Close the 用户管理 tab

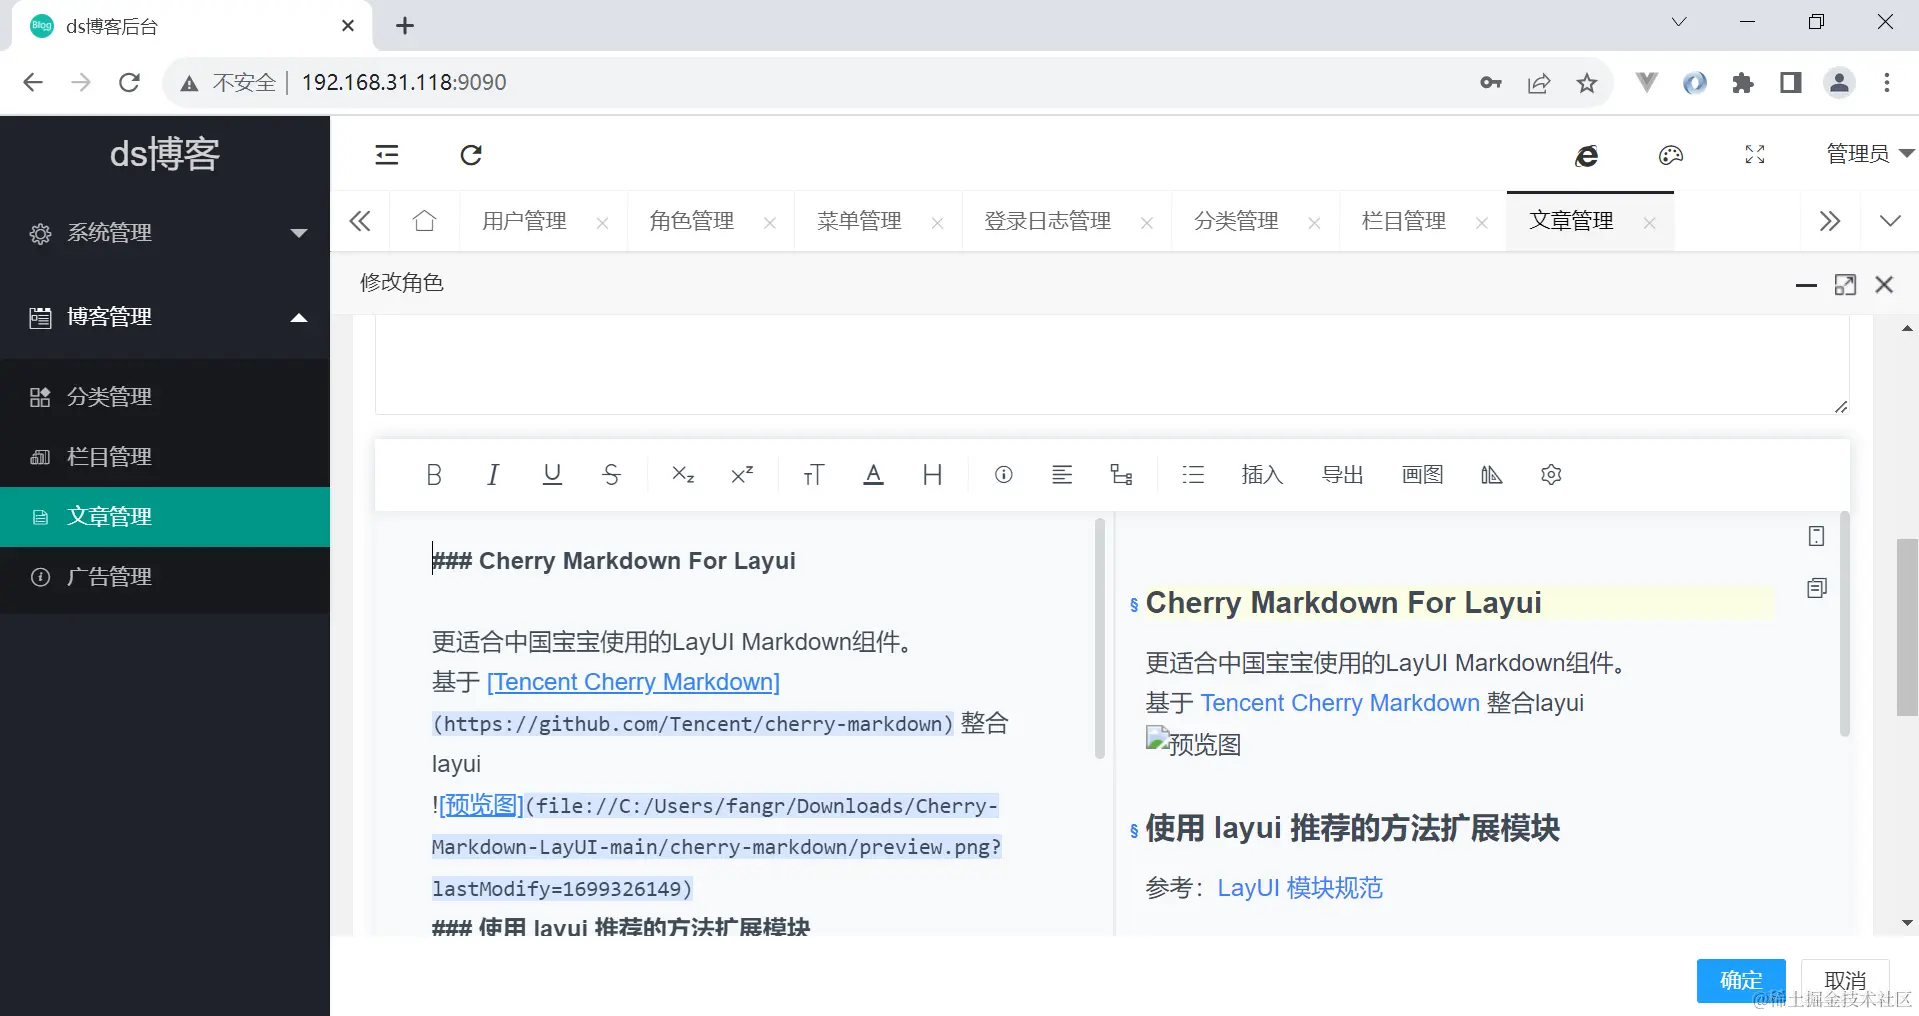click(602, 223)
